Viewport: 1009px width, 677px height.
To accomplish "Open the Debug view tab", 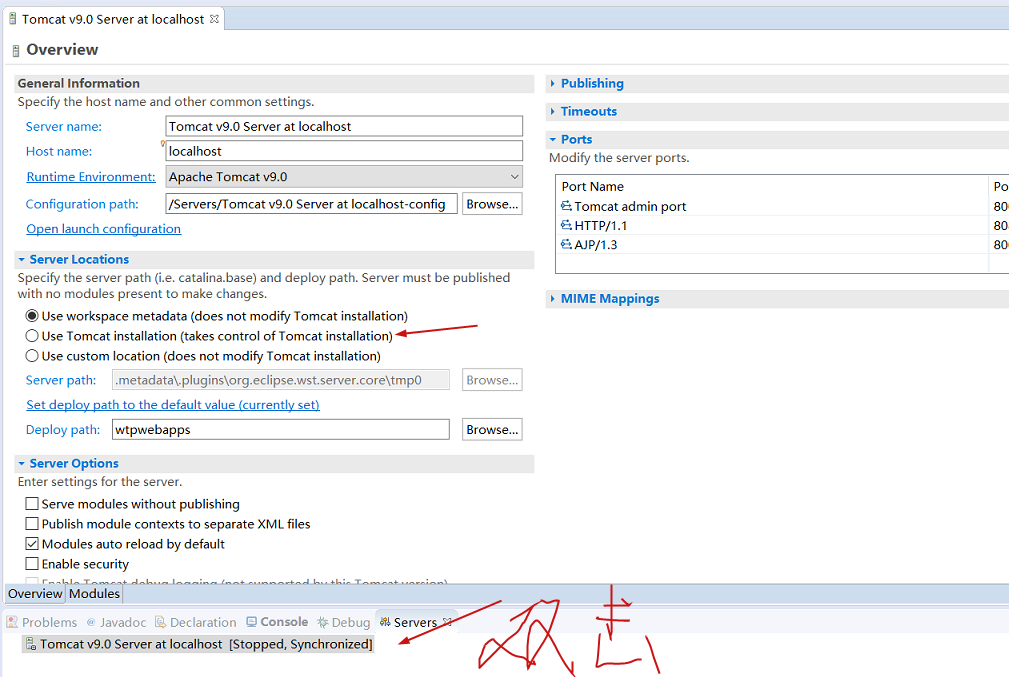I will 344,622.
